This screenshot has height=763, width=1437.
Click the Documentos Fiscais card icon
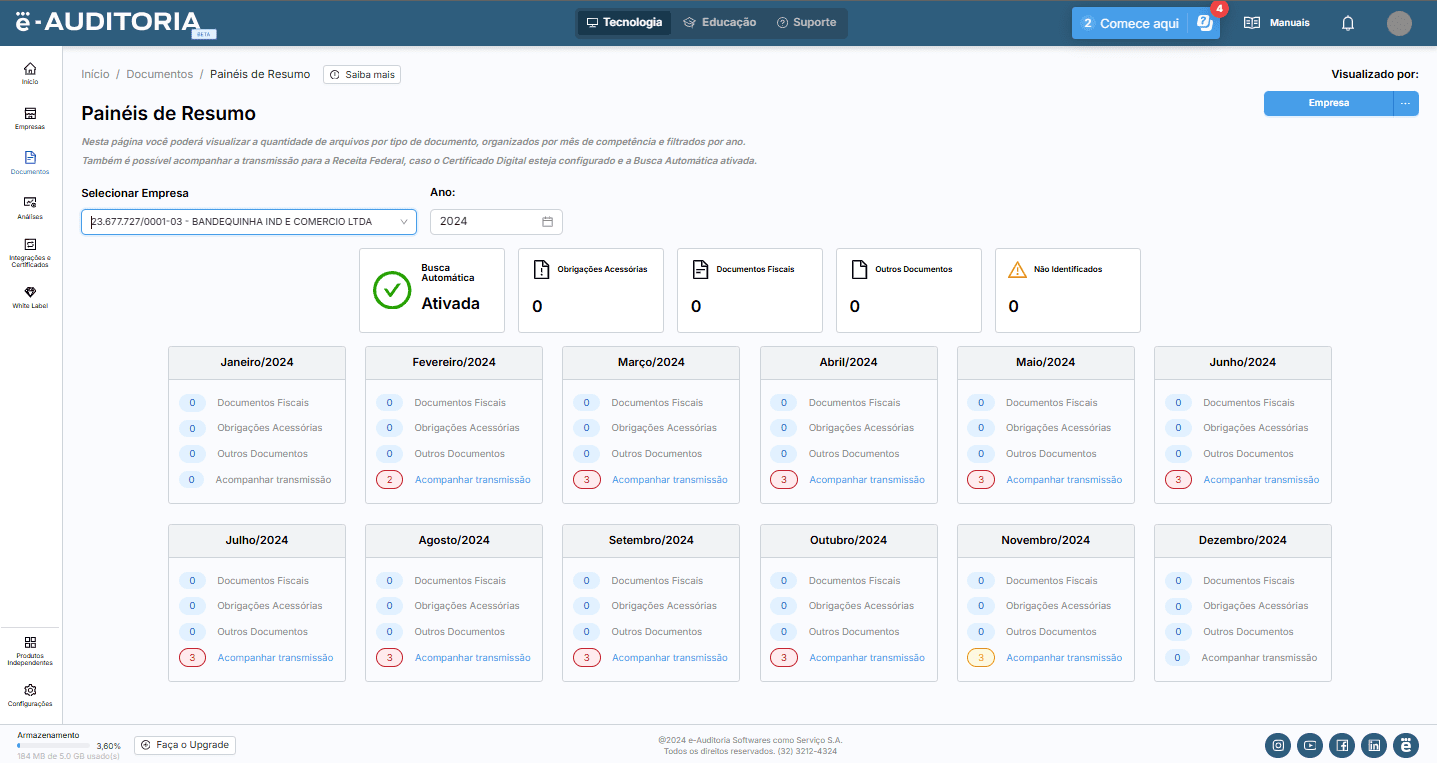(x=700, y=269)
